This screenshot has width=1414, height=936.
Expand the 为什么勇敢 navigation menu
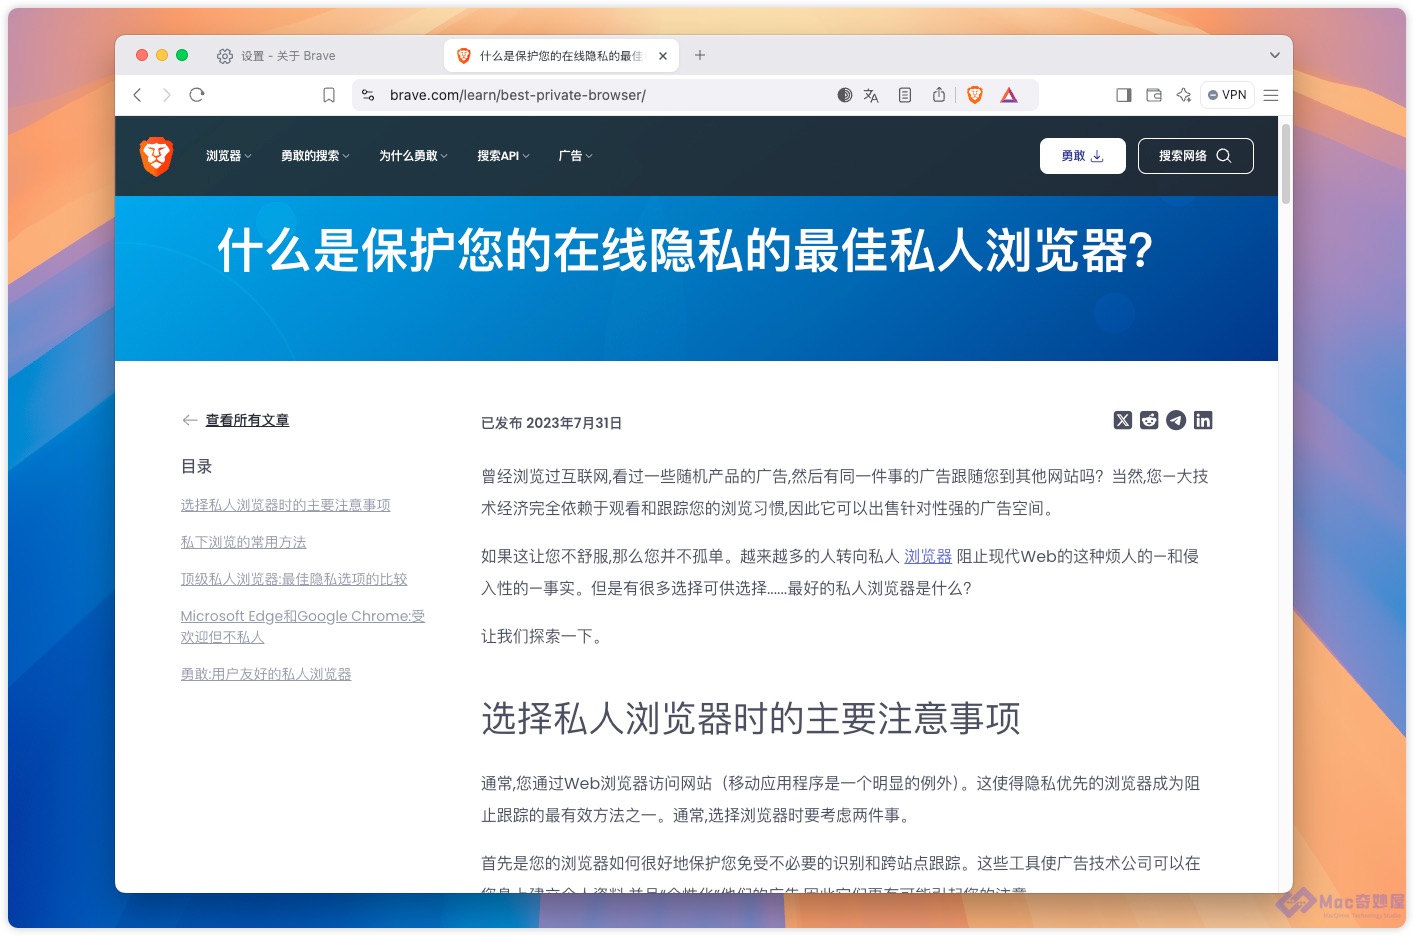(414, 156)
